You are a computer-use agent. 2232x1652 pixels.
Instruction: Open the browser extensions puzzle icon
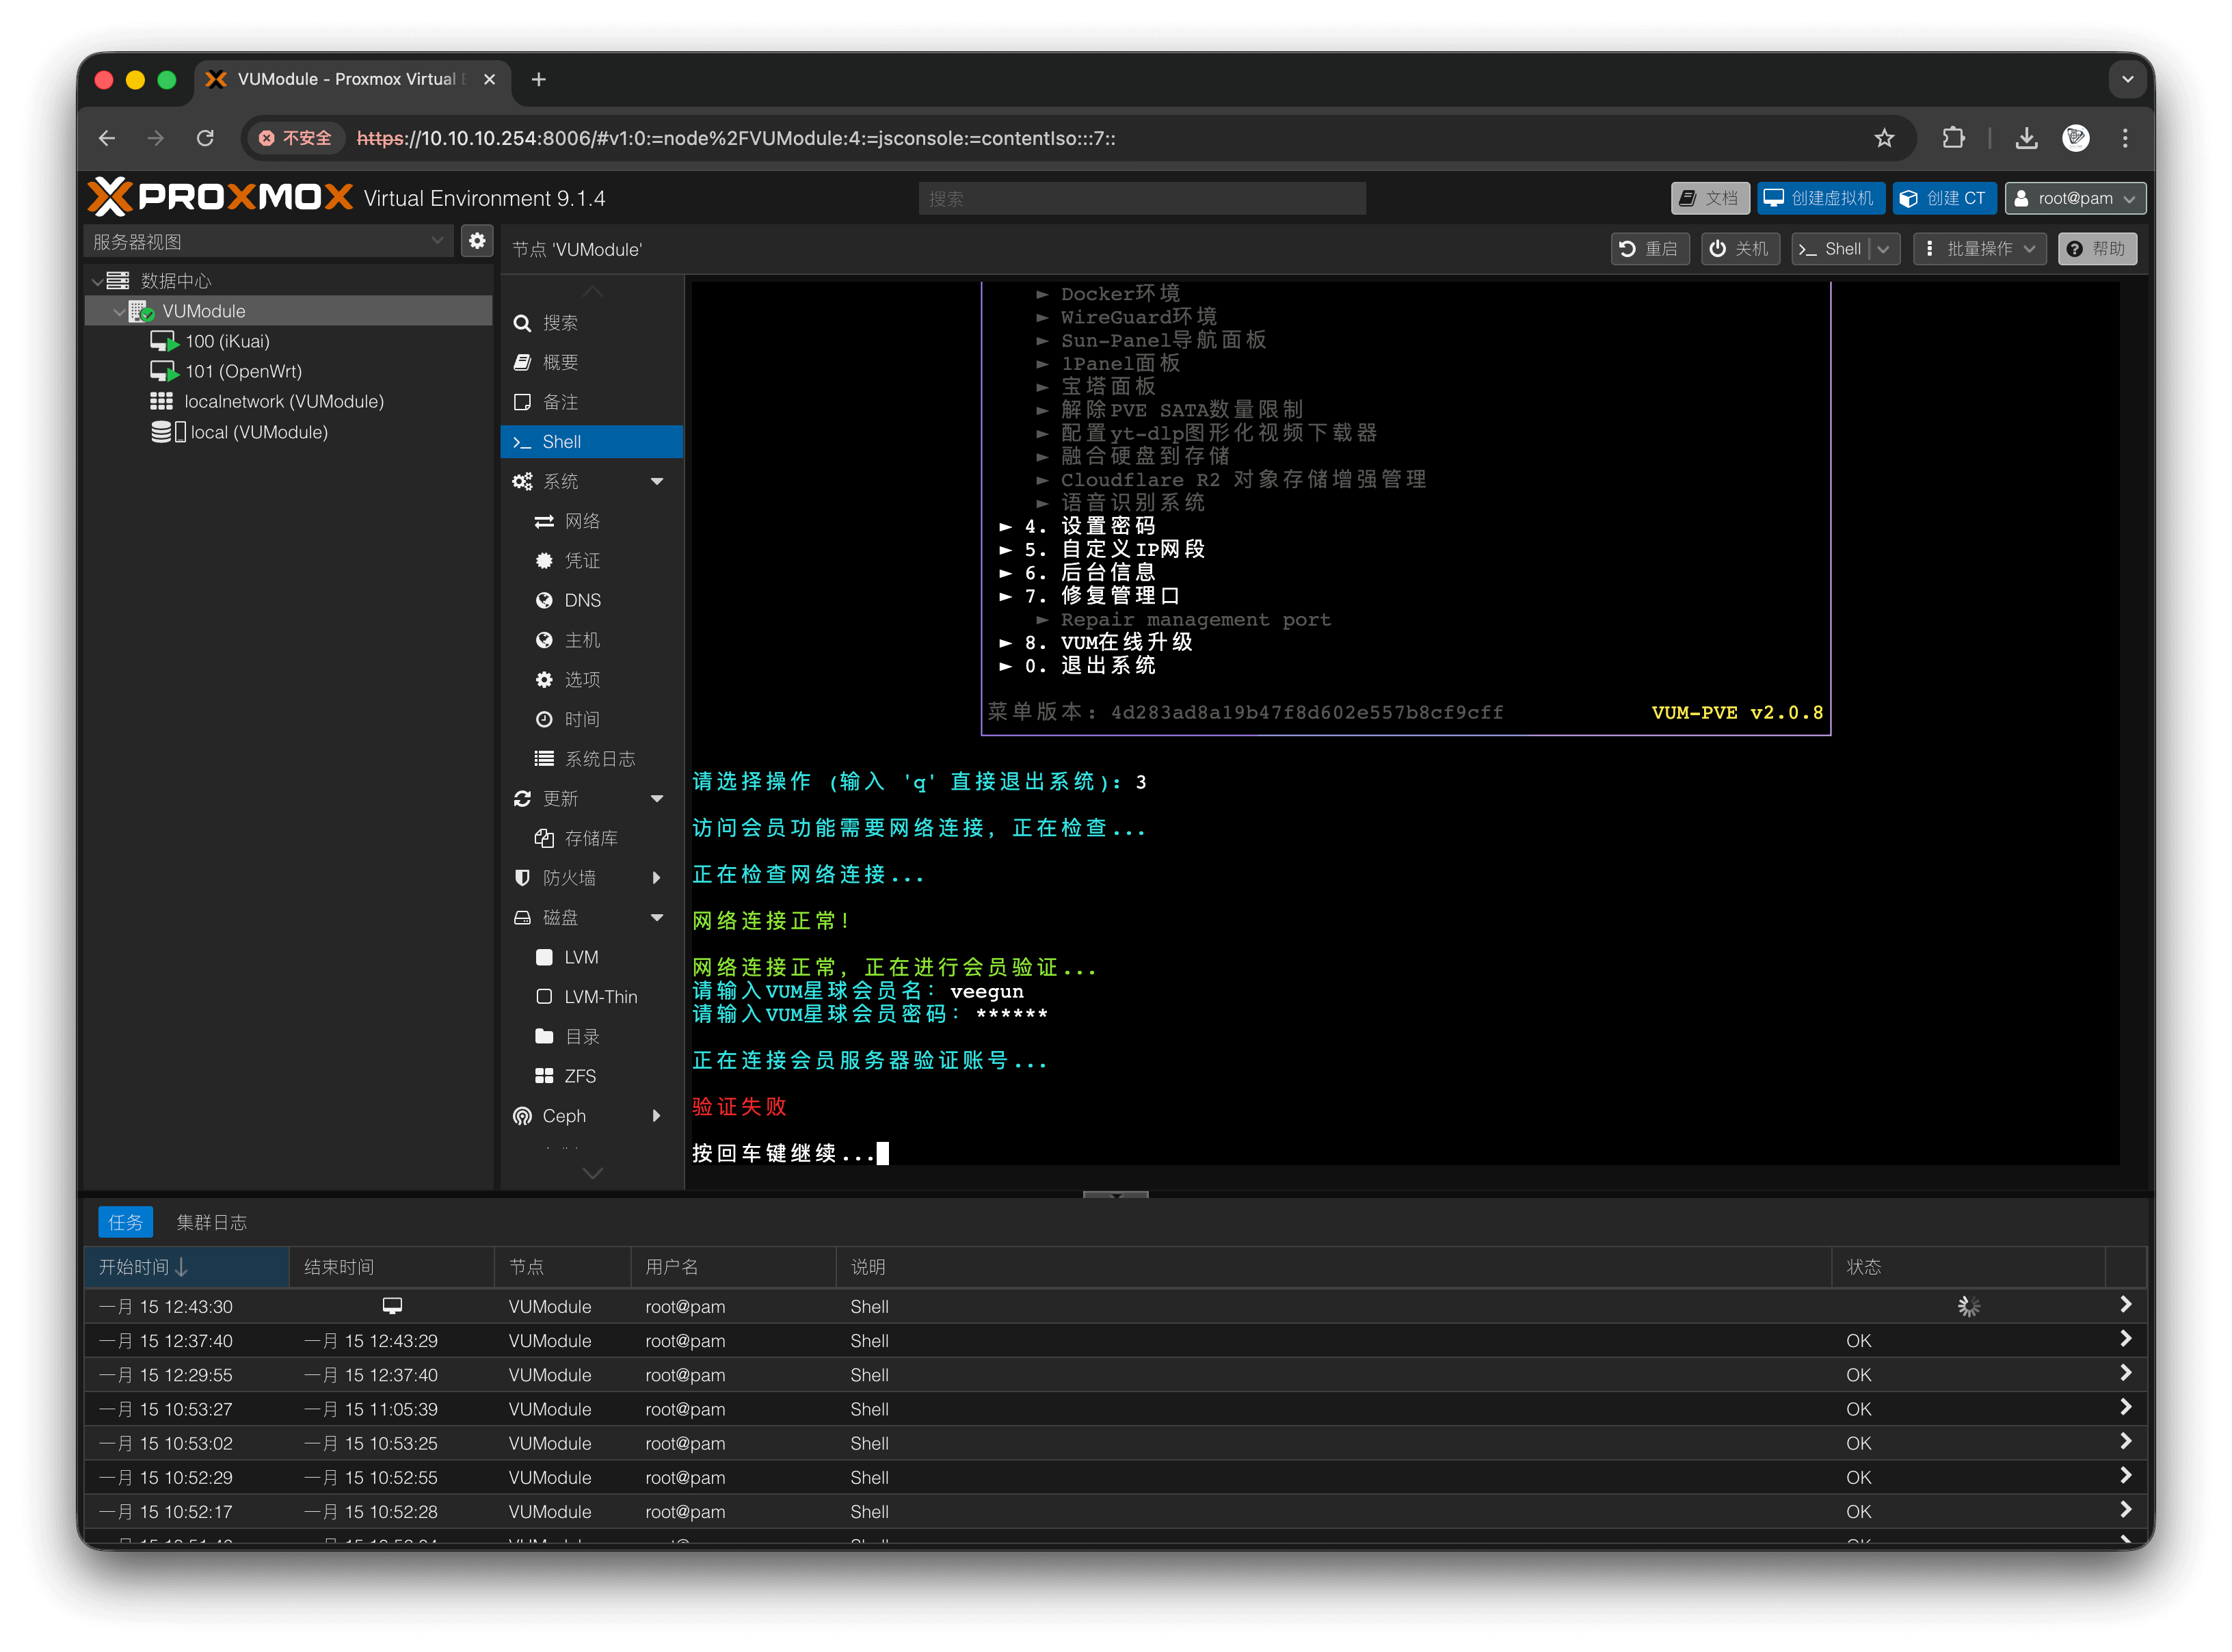coord(1953,138)
